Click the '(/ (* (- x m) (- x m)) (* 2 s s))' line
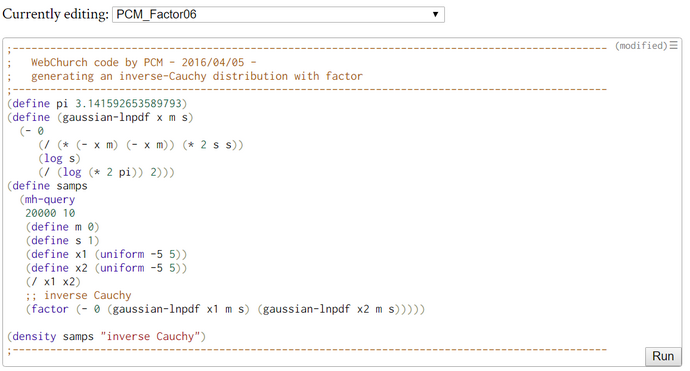Image resolution: width=690 pixels, height=371 pixels. [x=141, y=145]
